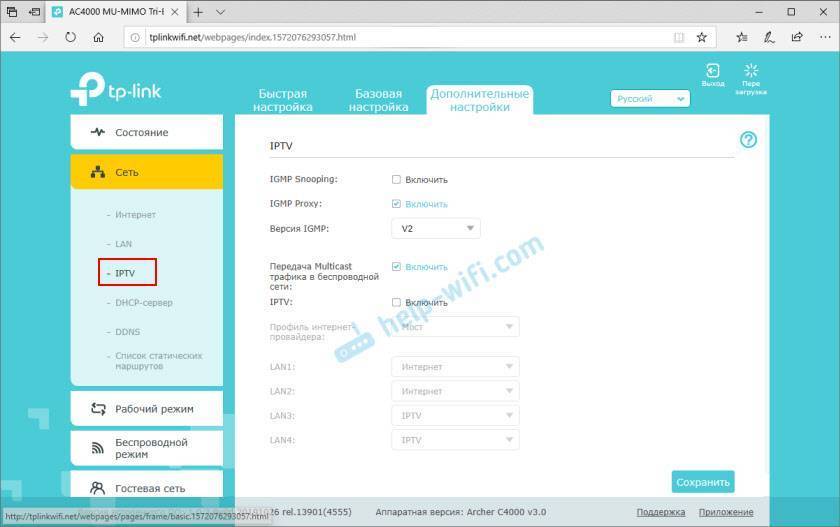Toggle reading view icon in address bar
This screenshot has height=527, width=840.
pyautogui.click(x=679, y=37)
